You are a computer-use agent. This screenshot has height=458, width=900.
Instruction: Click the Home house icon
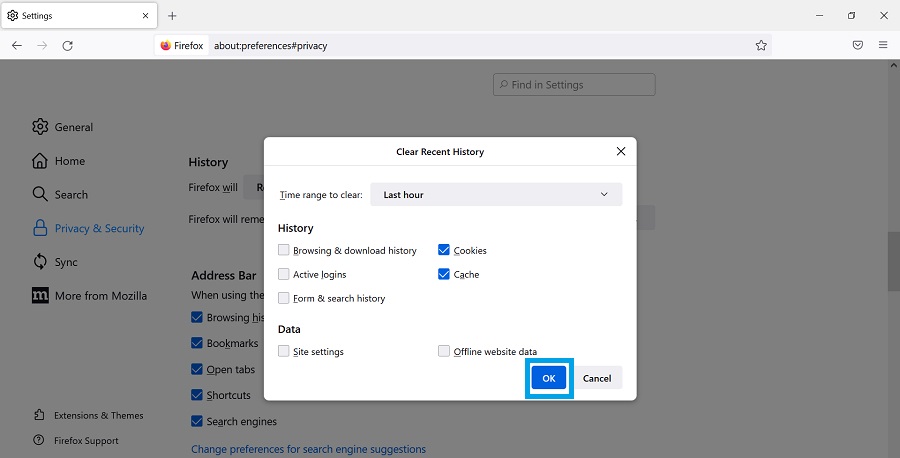(40, 161)
